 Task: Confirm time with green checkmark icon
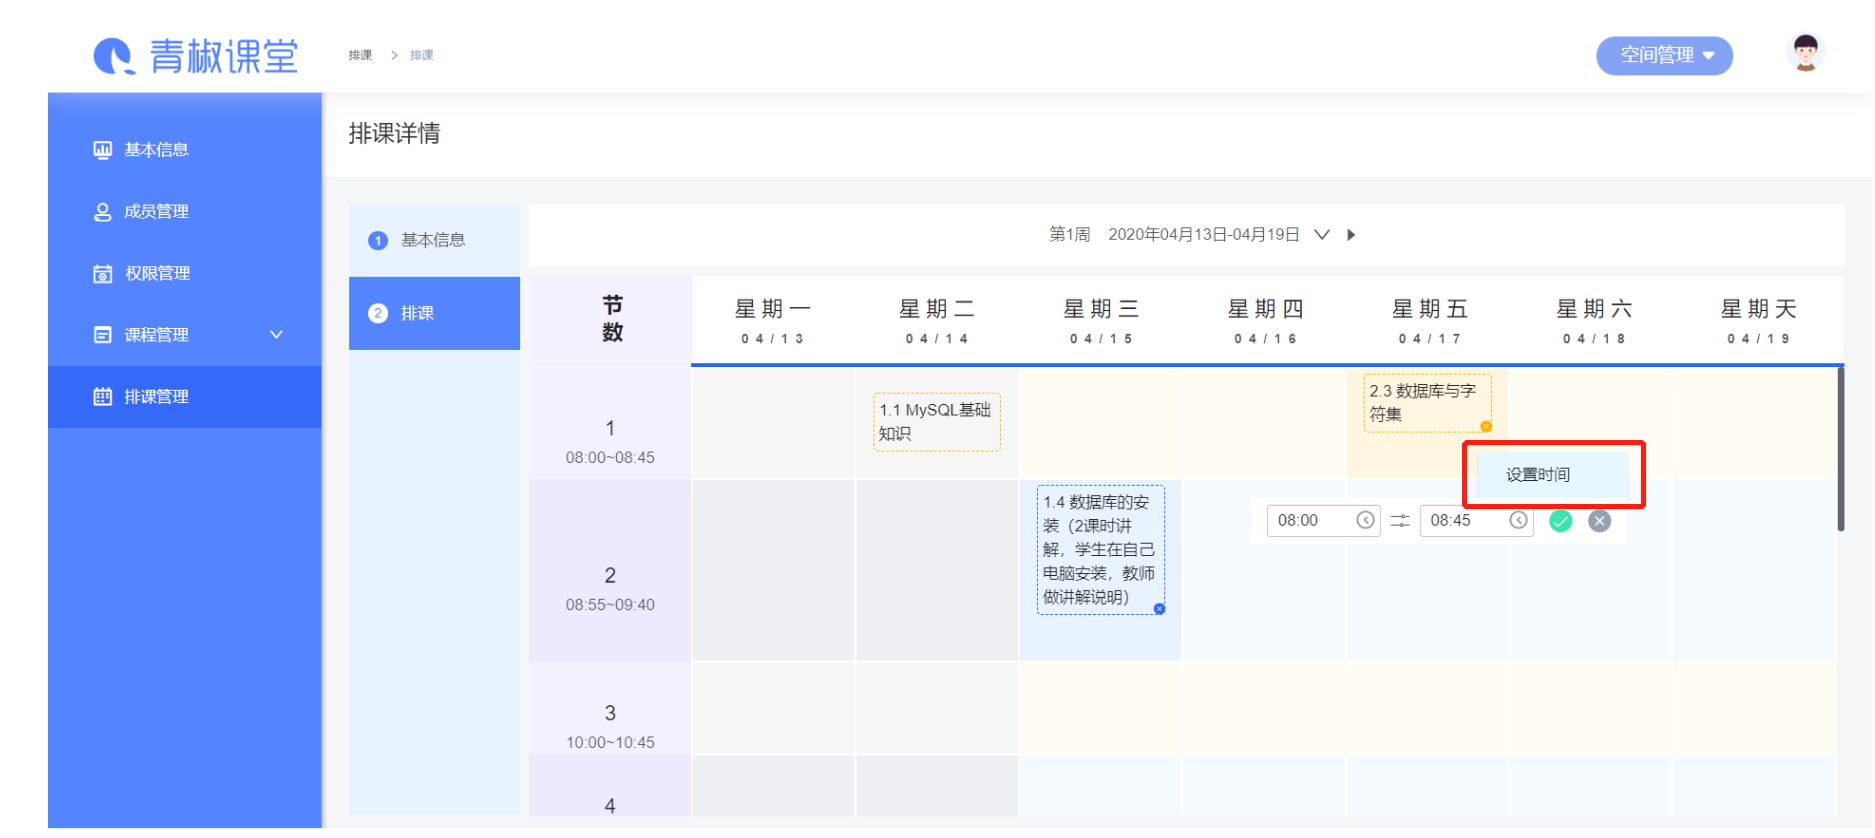pyautogui.click(x=1560, y=521)
